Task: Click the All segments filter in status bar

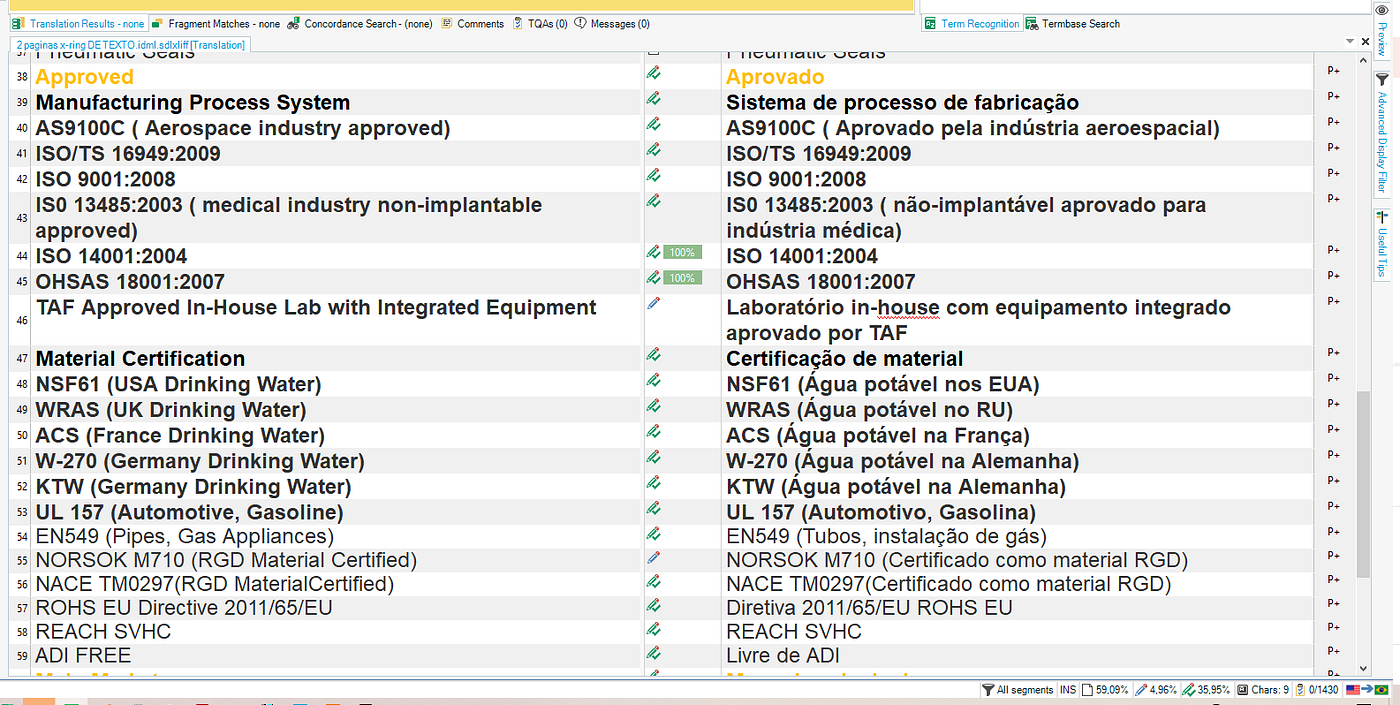Action: 1018,690
